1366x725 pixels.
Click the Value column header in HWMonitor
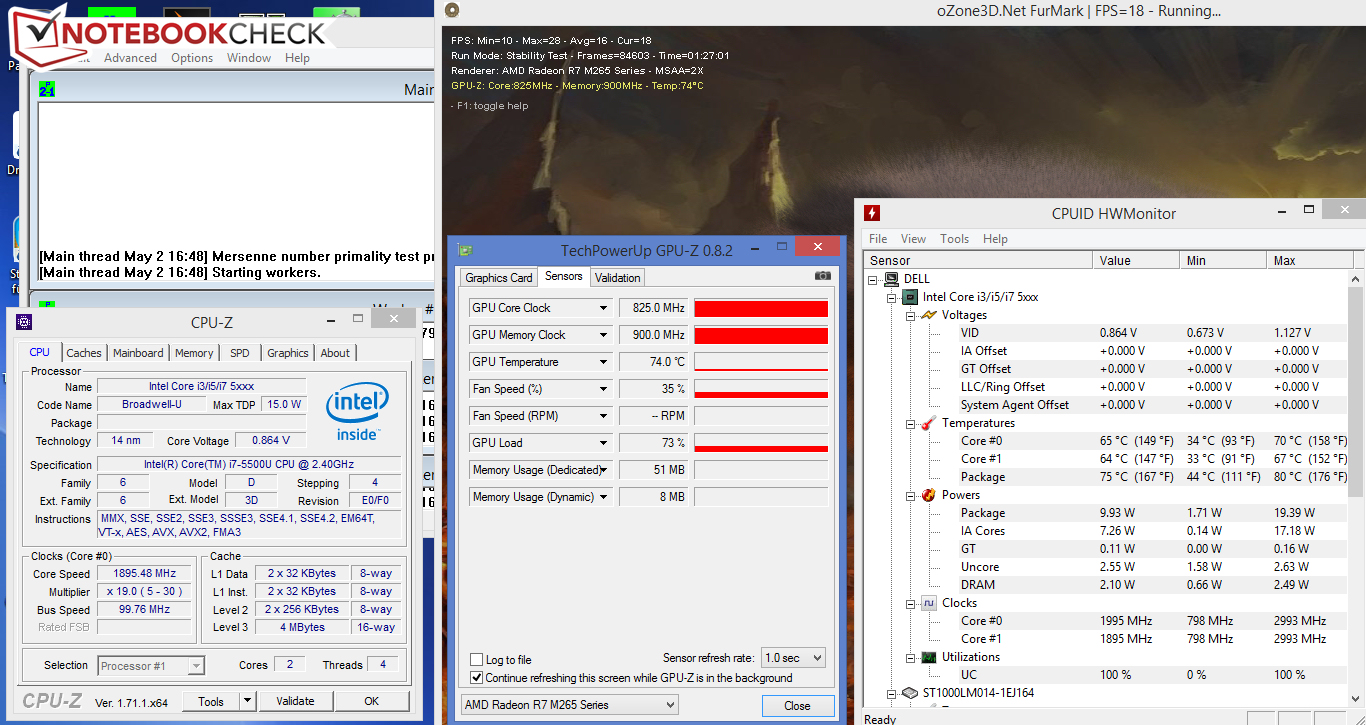point(1136,260)
